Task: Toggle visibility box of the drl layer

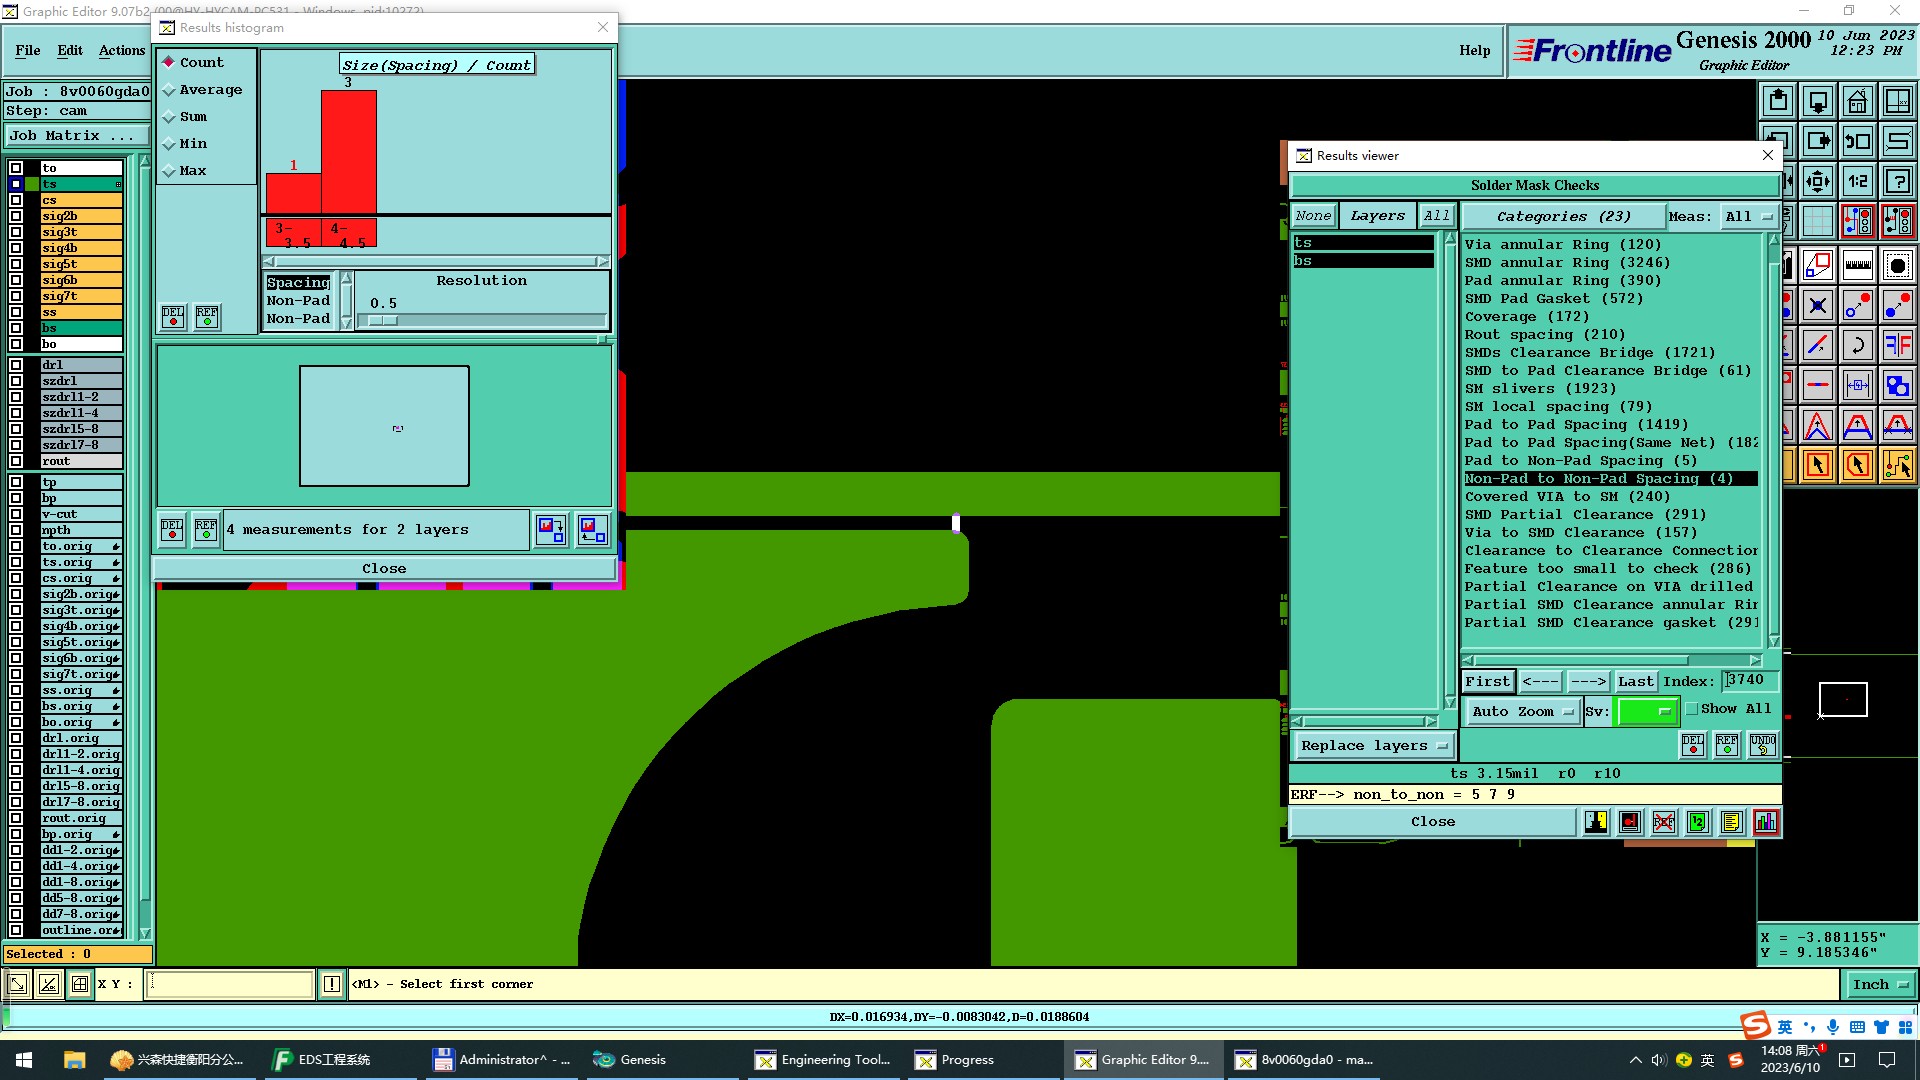Action: (16, 365)
